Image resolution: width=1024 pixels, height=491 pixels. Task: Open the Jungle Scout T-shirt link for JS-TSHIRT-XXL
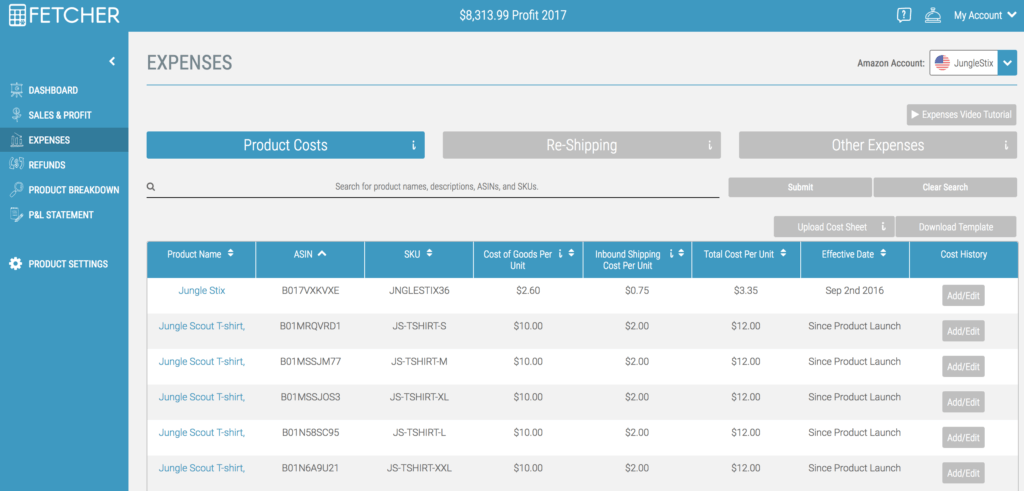pos(202,467)
